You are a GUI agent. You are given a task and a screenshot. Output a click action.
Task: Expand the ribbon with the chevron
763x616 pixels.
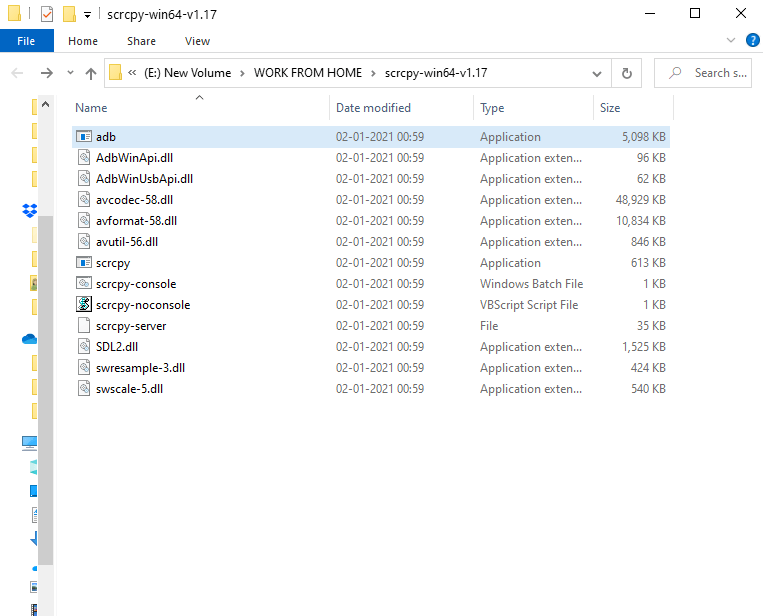(730, 40)
